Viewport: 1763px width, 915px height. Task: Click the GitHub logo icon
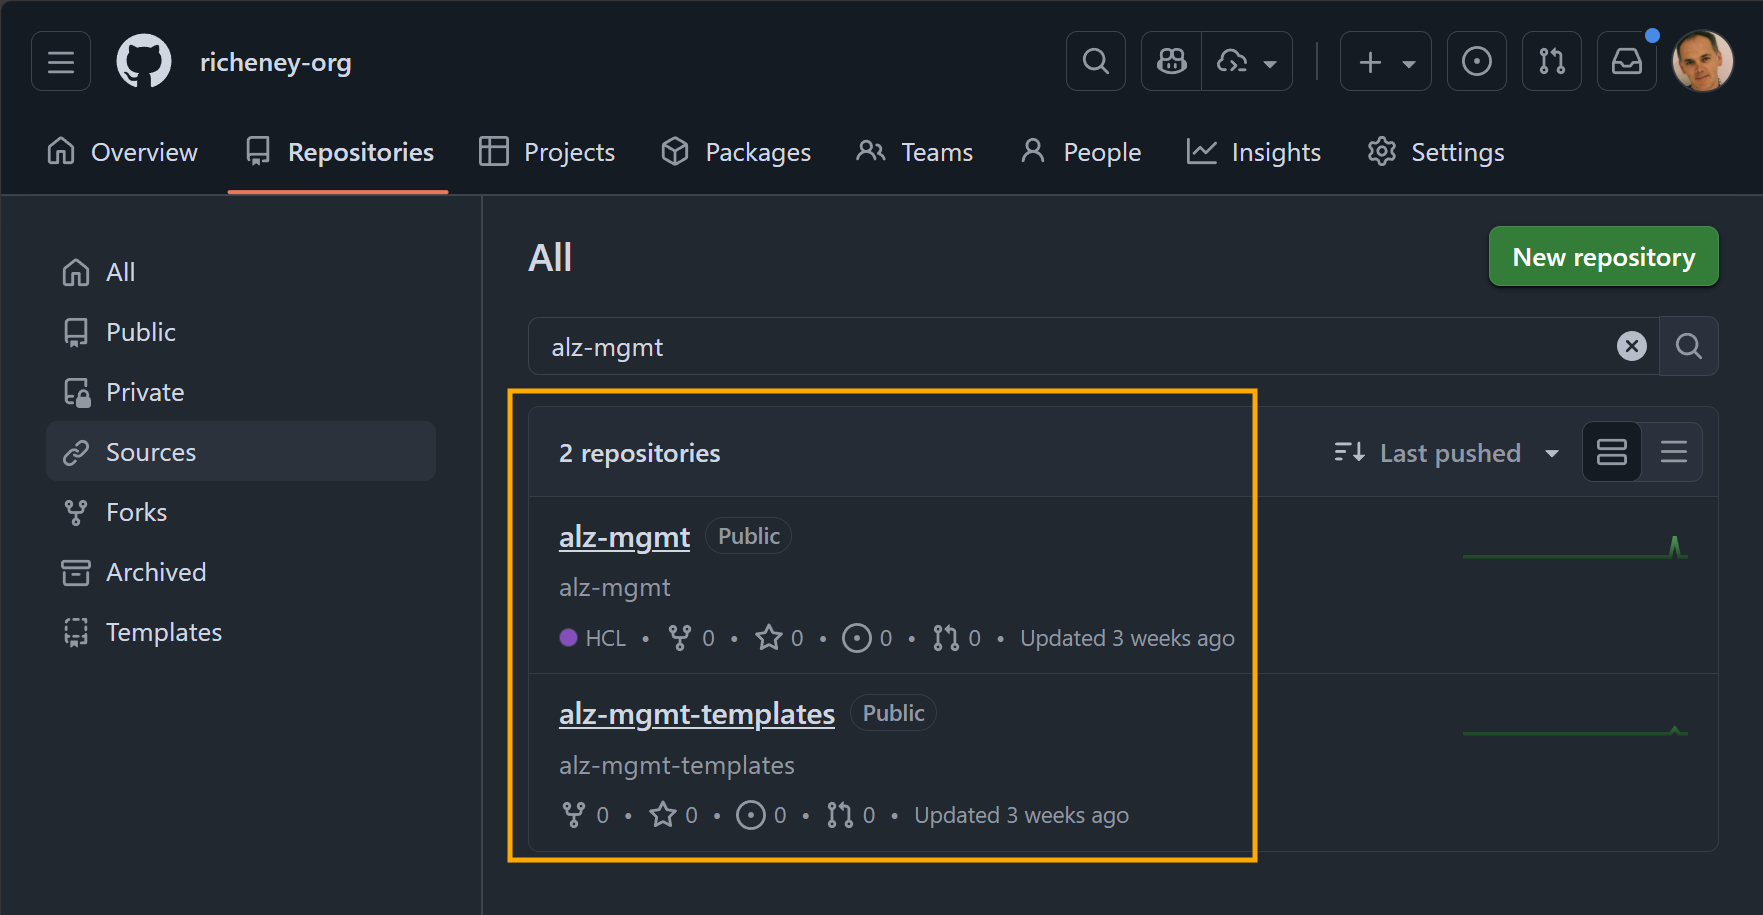pyautogui.click(x=144, y=62)
